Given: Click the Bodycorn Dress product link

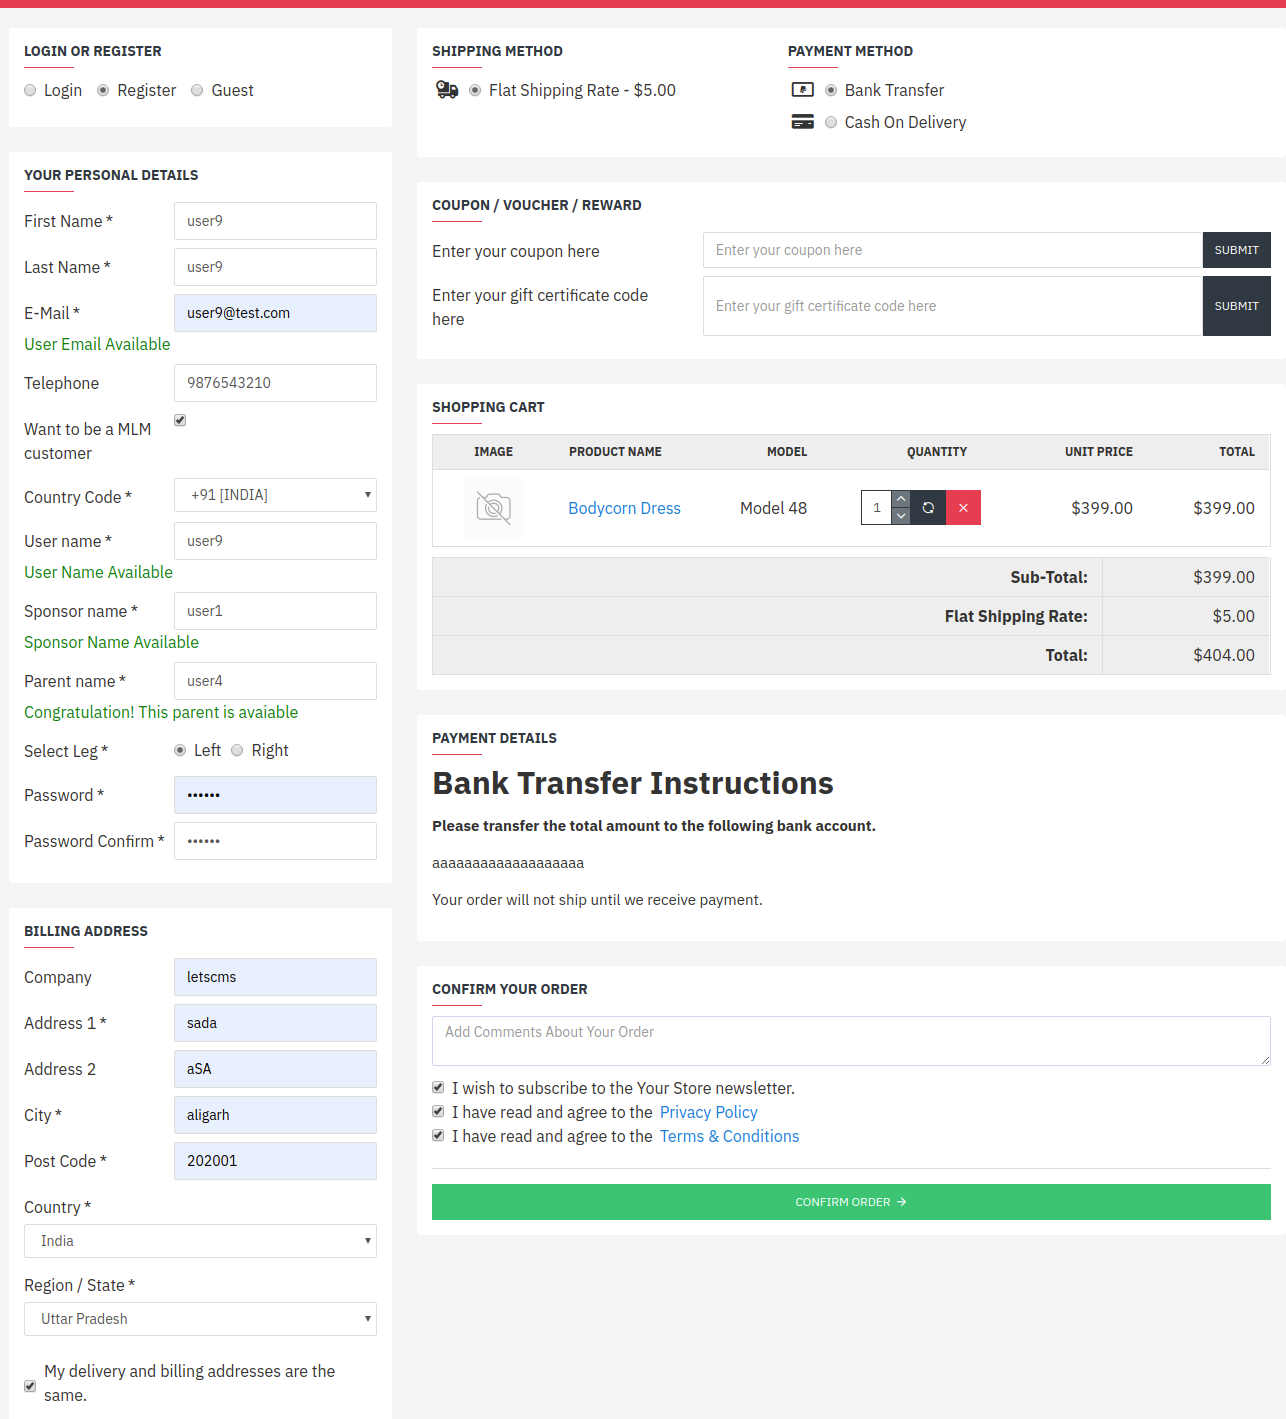Looking at the screenshot, I should point(624,508).
